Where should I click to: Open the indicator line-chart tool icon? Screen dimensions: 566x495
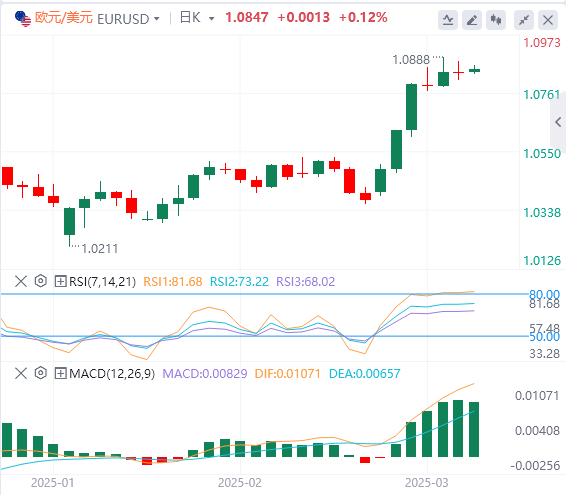pos(448,20)
